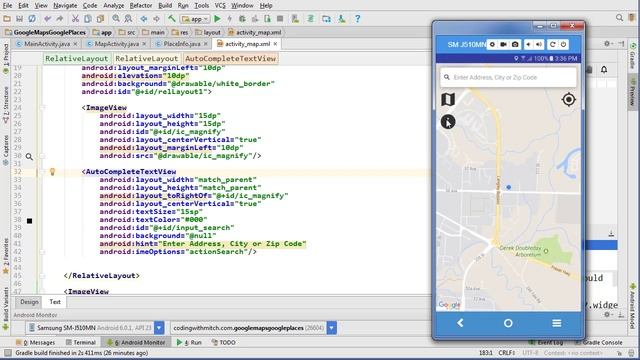Click the power icon on device mirror
This screenshot has height=360, width=640.
point(563,44)
